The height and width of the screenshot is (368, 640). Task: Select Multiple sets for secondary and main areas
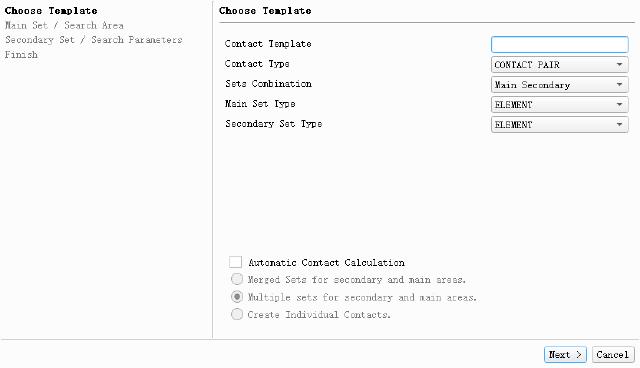click(x=237, y=297)
